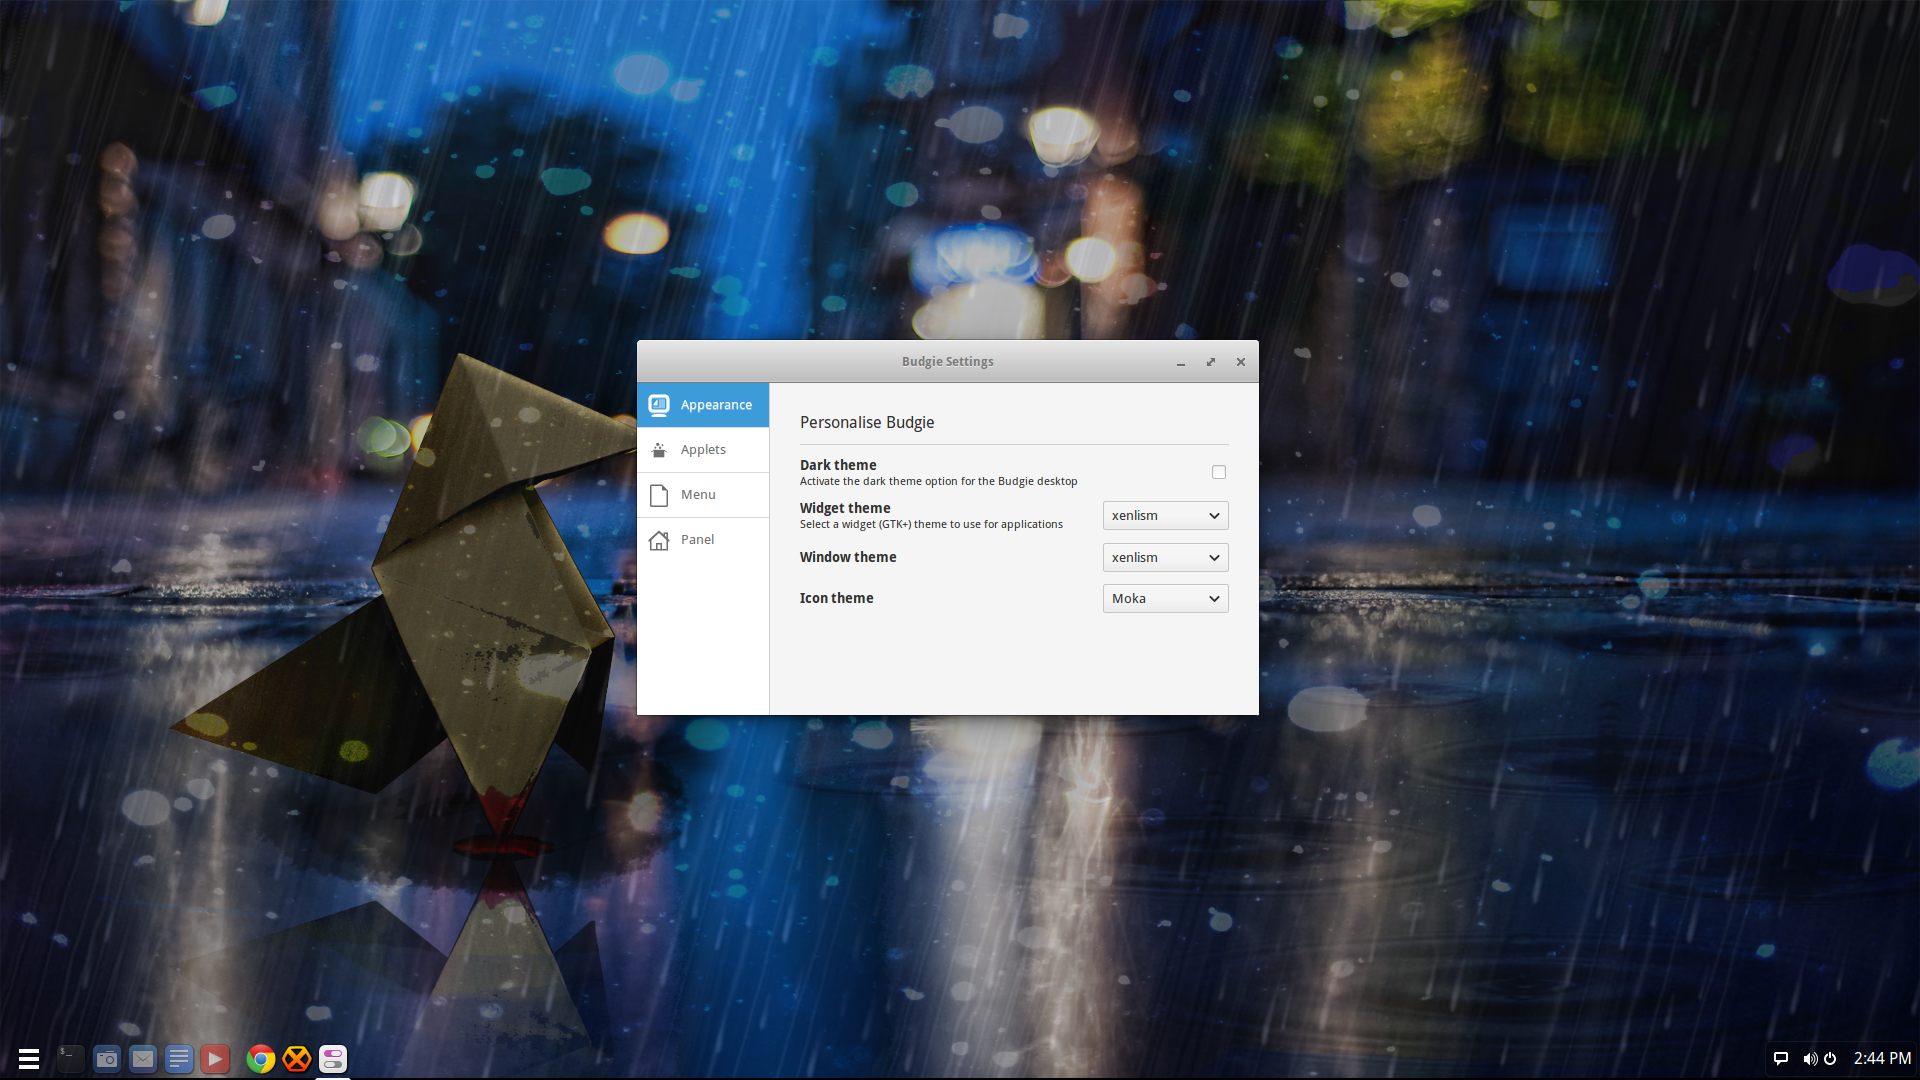
Task: Open the Budgie menu hamburger icon
Action: coord(29,1058)
